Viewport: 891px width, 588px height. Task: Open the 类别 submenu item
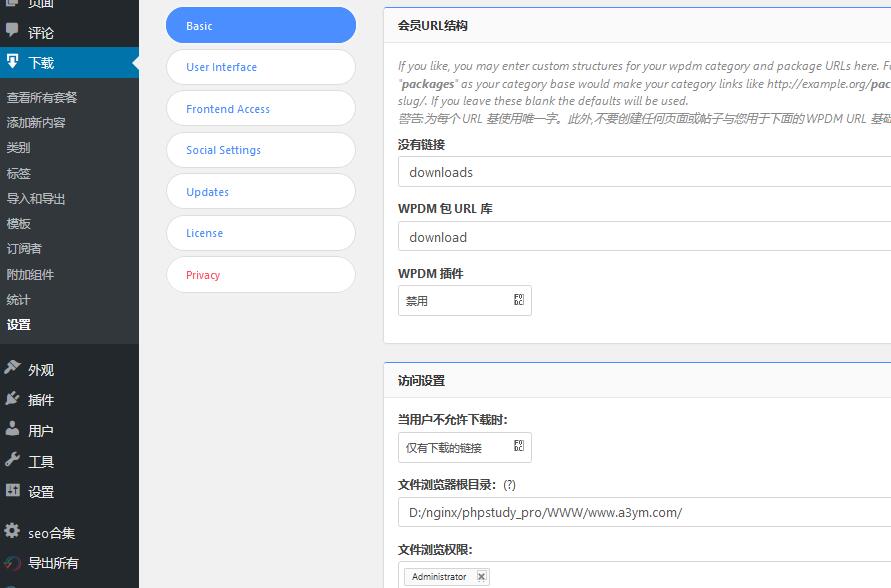click(18, 148)
